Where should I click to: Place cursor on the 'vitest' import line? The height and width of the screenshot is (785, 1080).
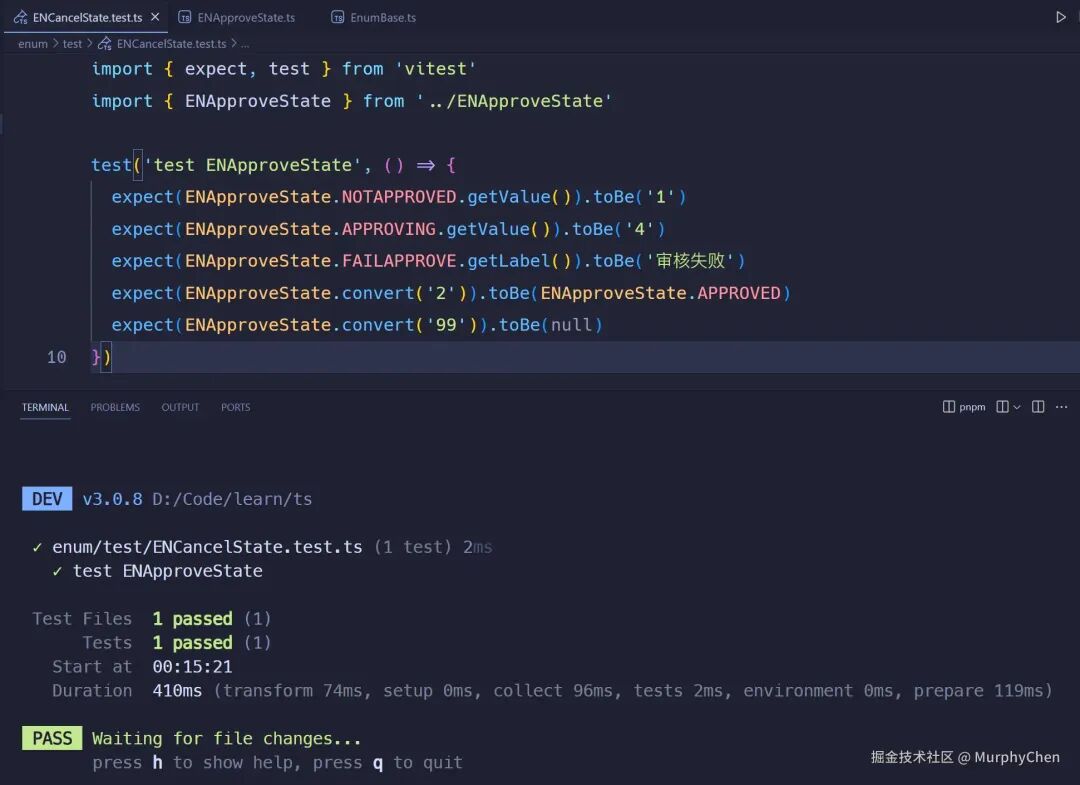coord(284,69)
